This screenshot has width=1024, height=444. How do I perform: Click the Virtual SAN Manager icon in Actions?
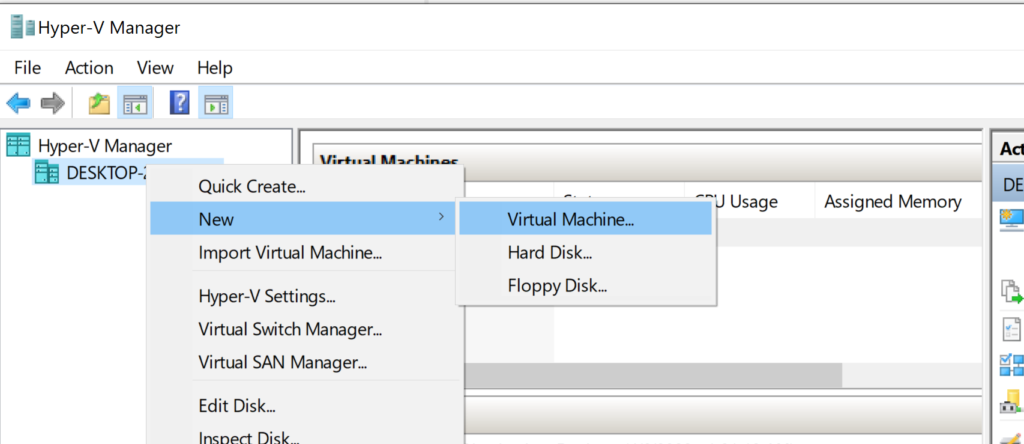pos(1012,402)
